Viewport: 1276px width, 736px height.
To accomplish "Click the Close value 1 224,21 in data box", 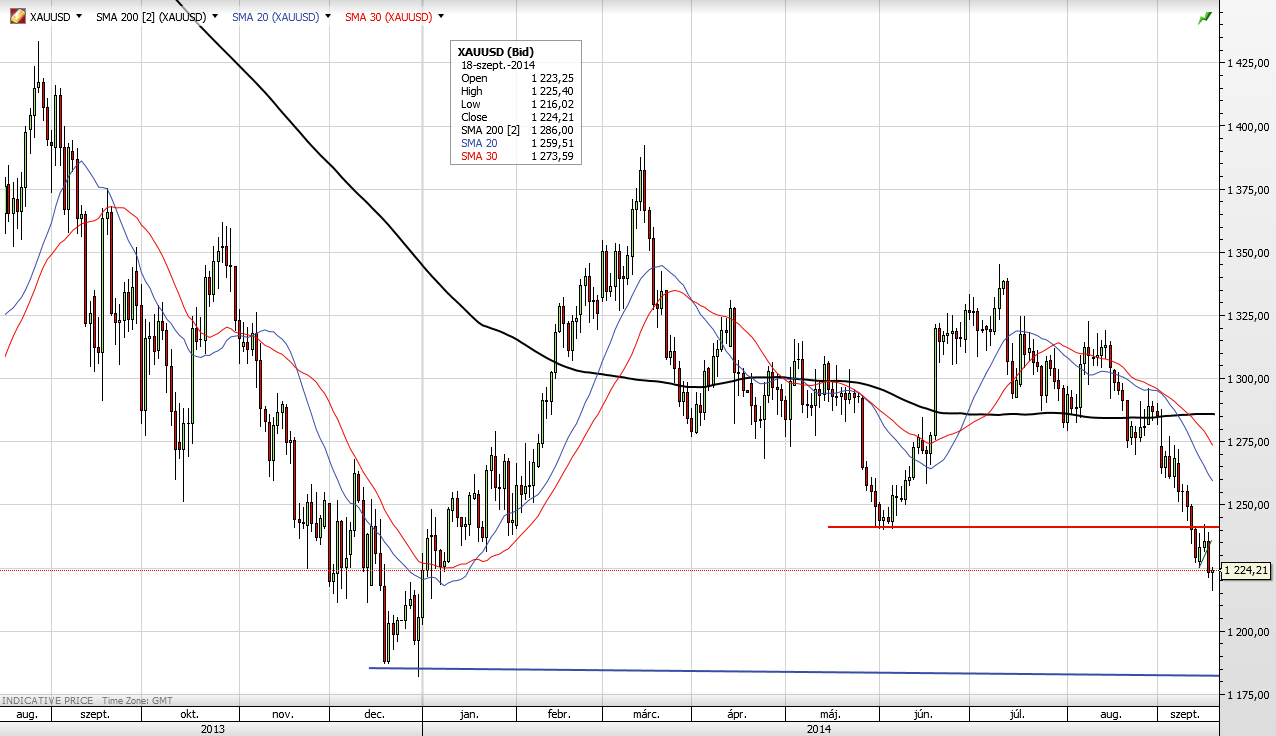I will 553,117.
